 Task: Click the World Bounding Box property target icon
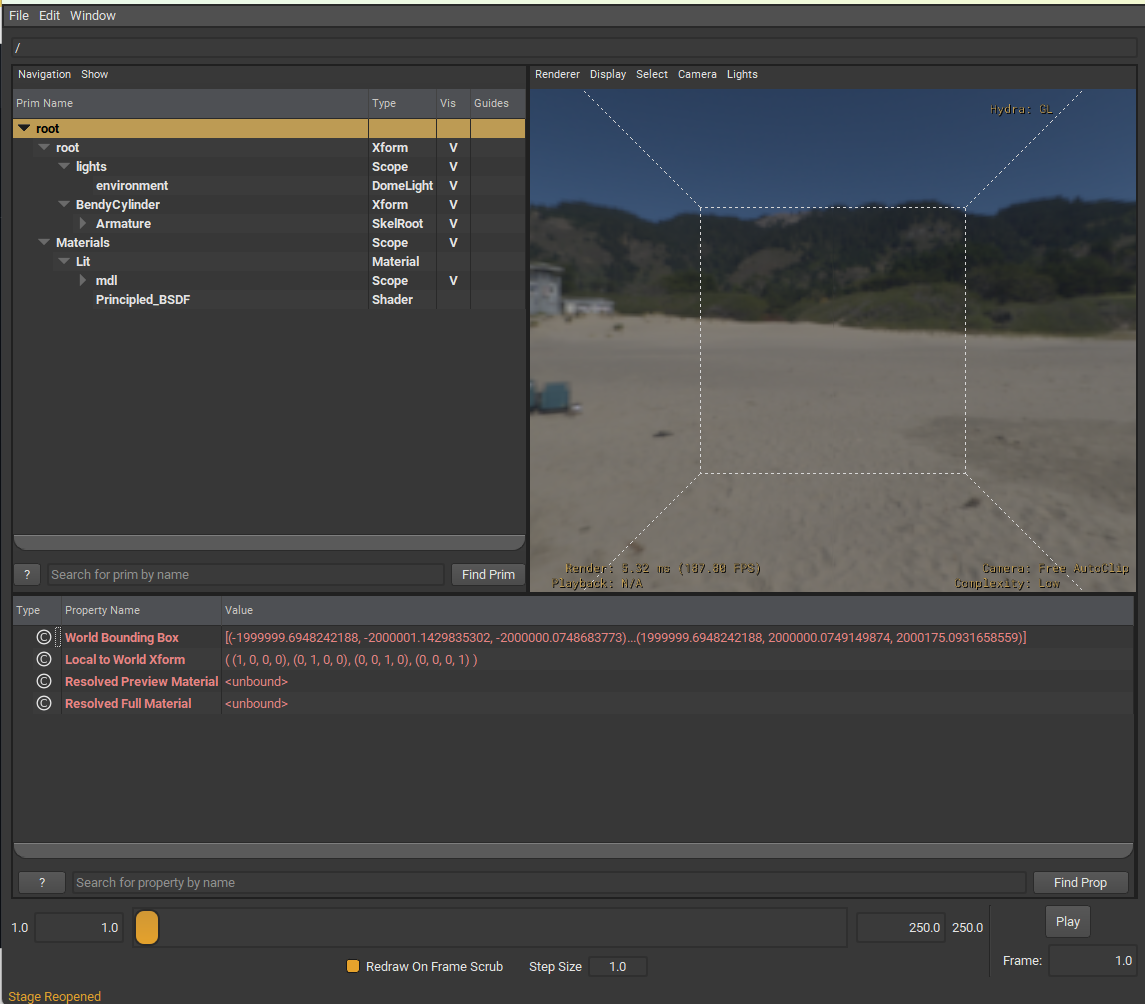tap(43, 637)
